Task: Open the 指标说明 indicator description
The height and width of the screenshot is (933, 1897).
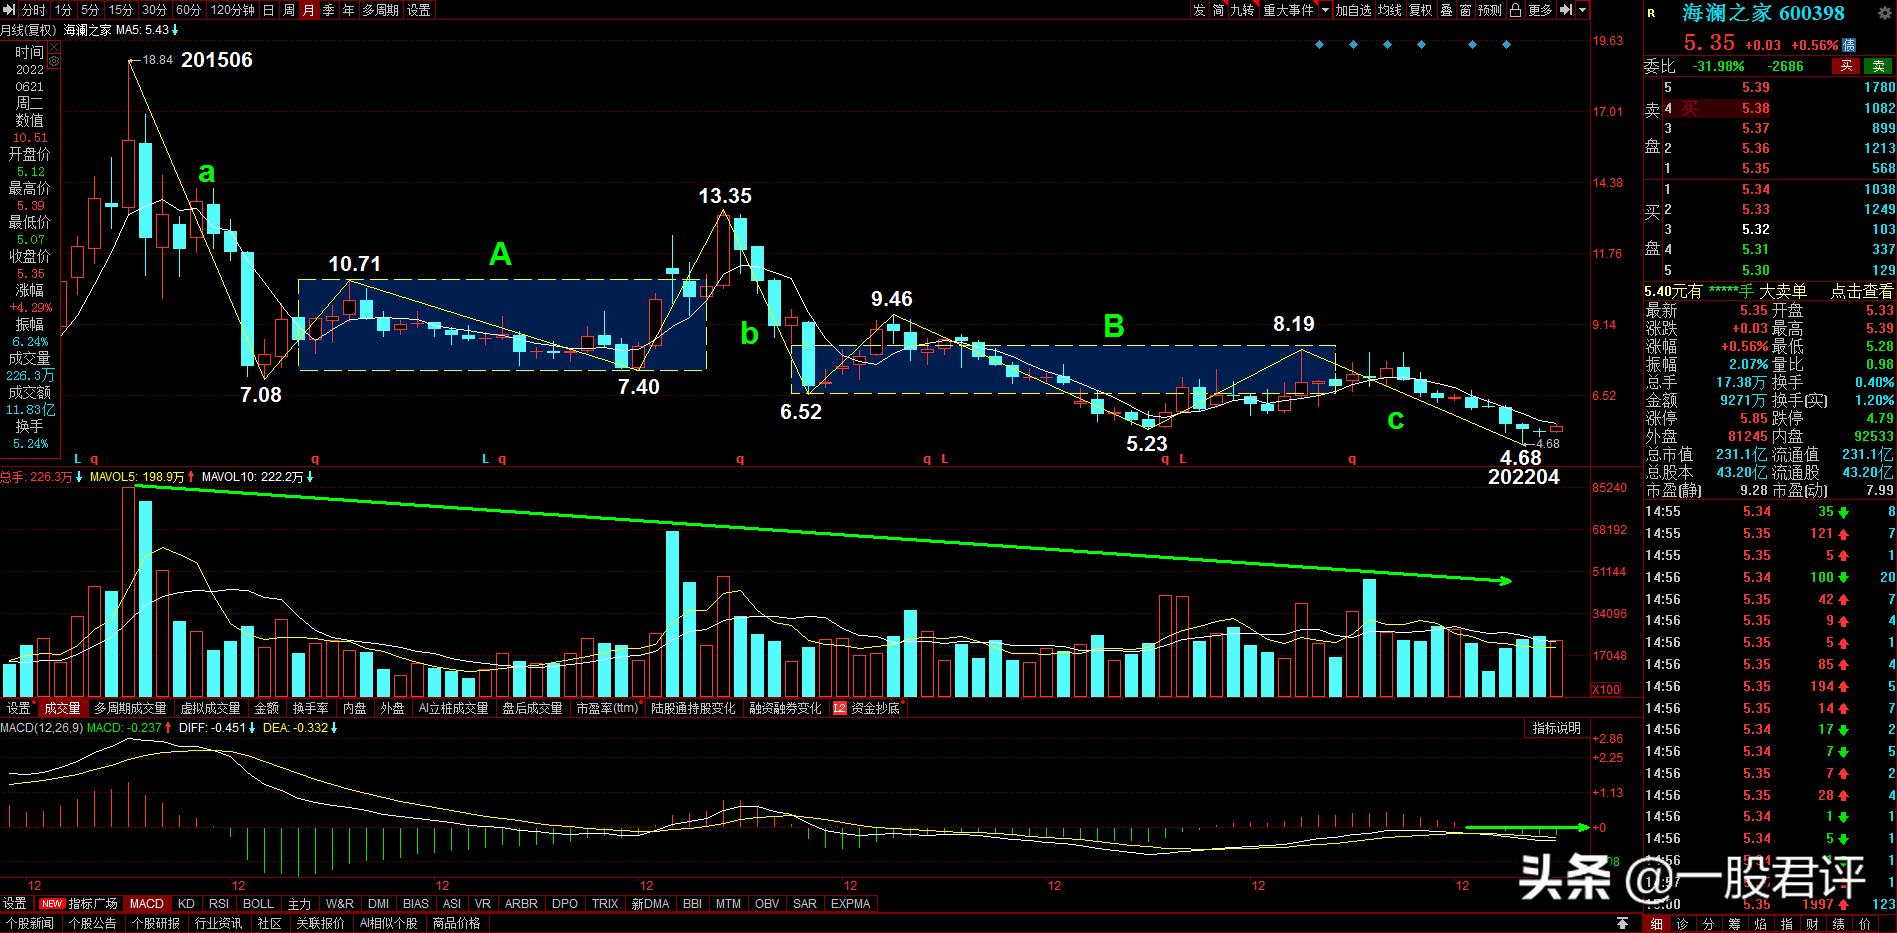Action: (x=1557, y=728)
